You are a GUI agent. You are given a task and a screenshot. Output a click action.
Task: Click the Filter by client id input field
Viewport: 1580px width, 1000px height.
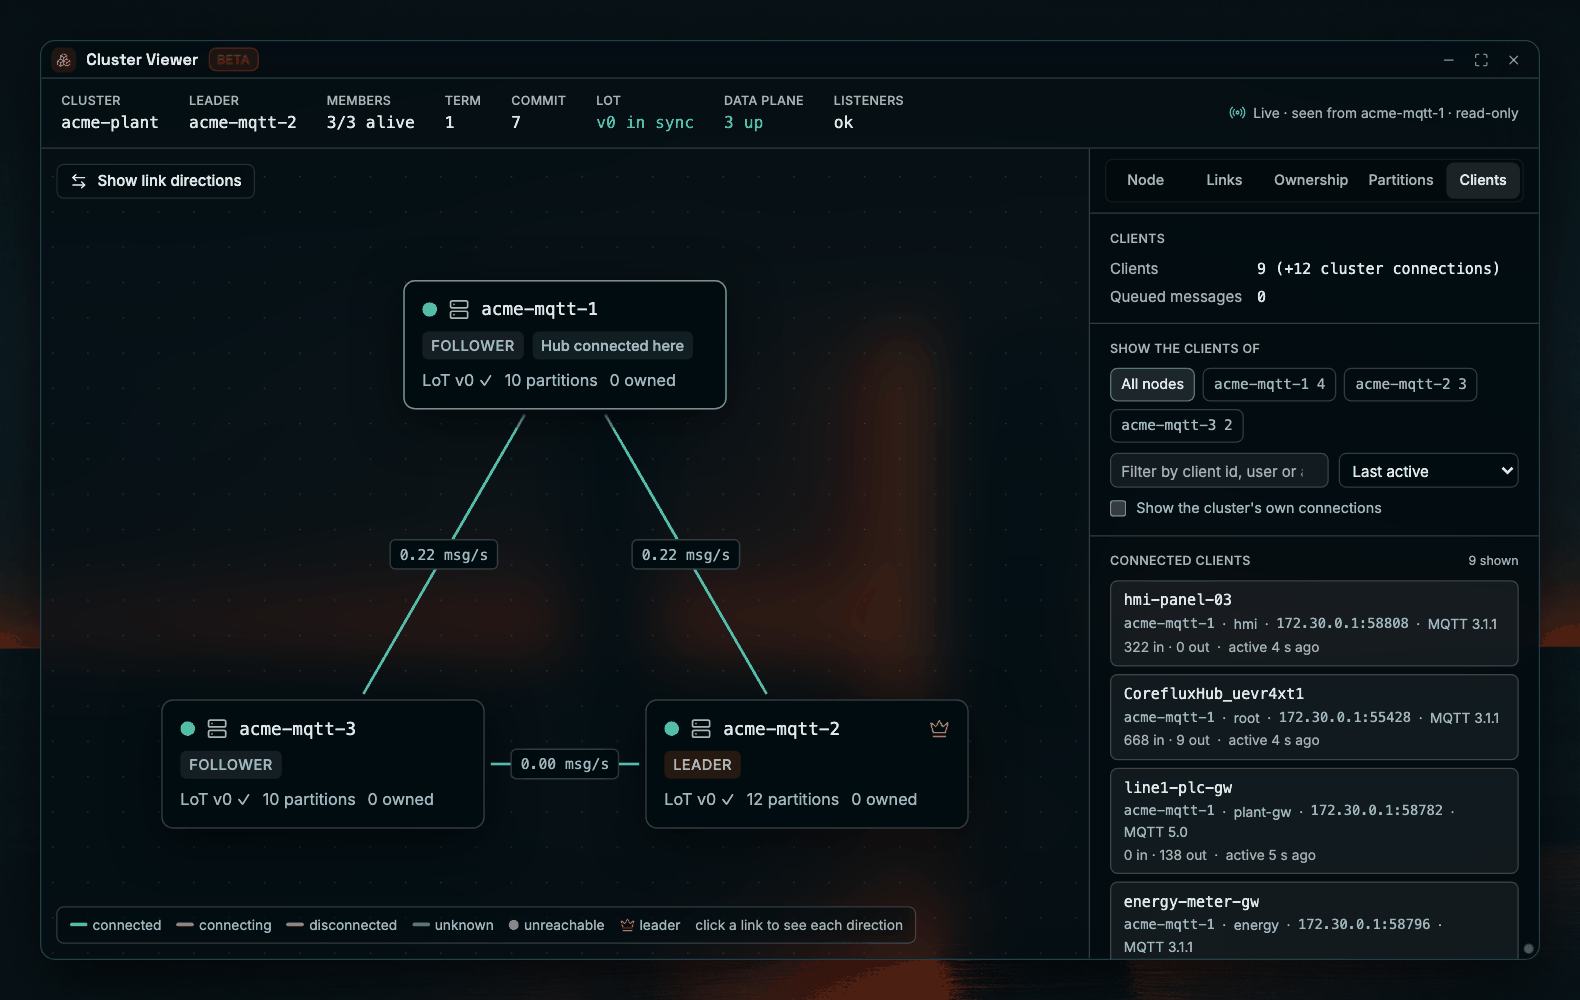point(1219,471)
